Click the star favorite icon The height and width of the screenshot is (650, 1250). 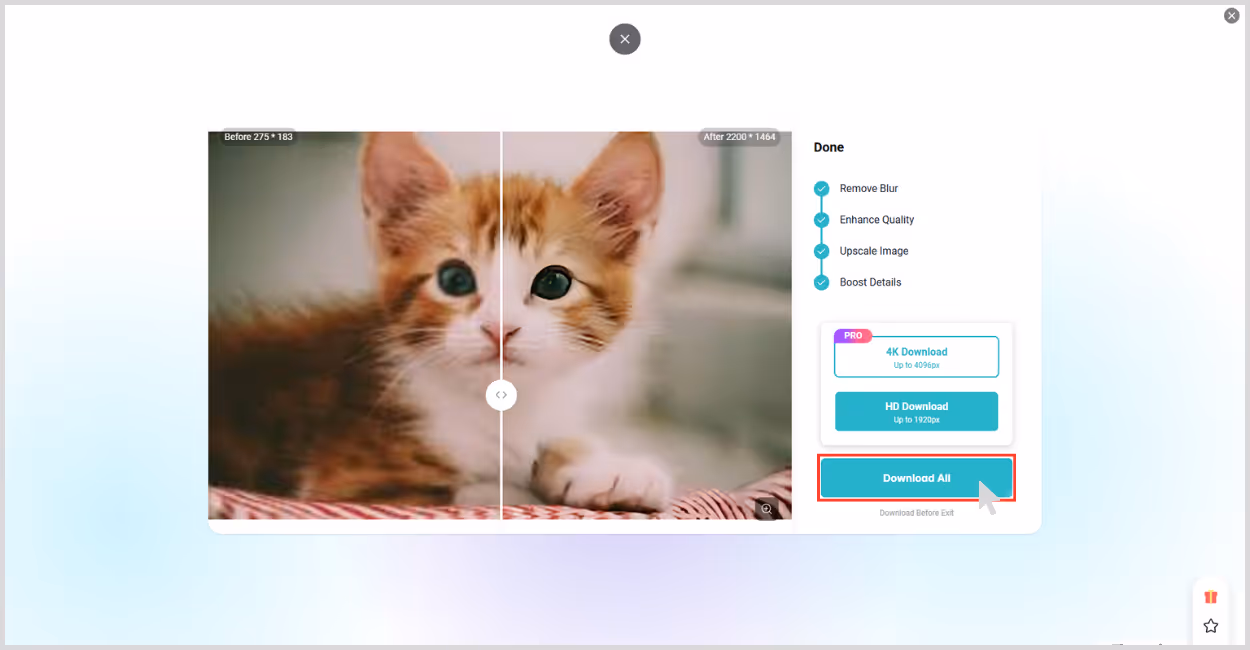coord(1211,626)
